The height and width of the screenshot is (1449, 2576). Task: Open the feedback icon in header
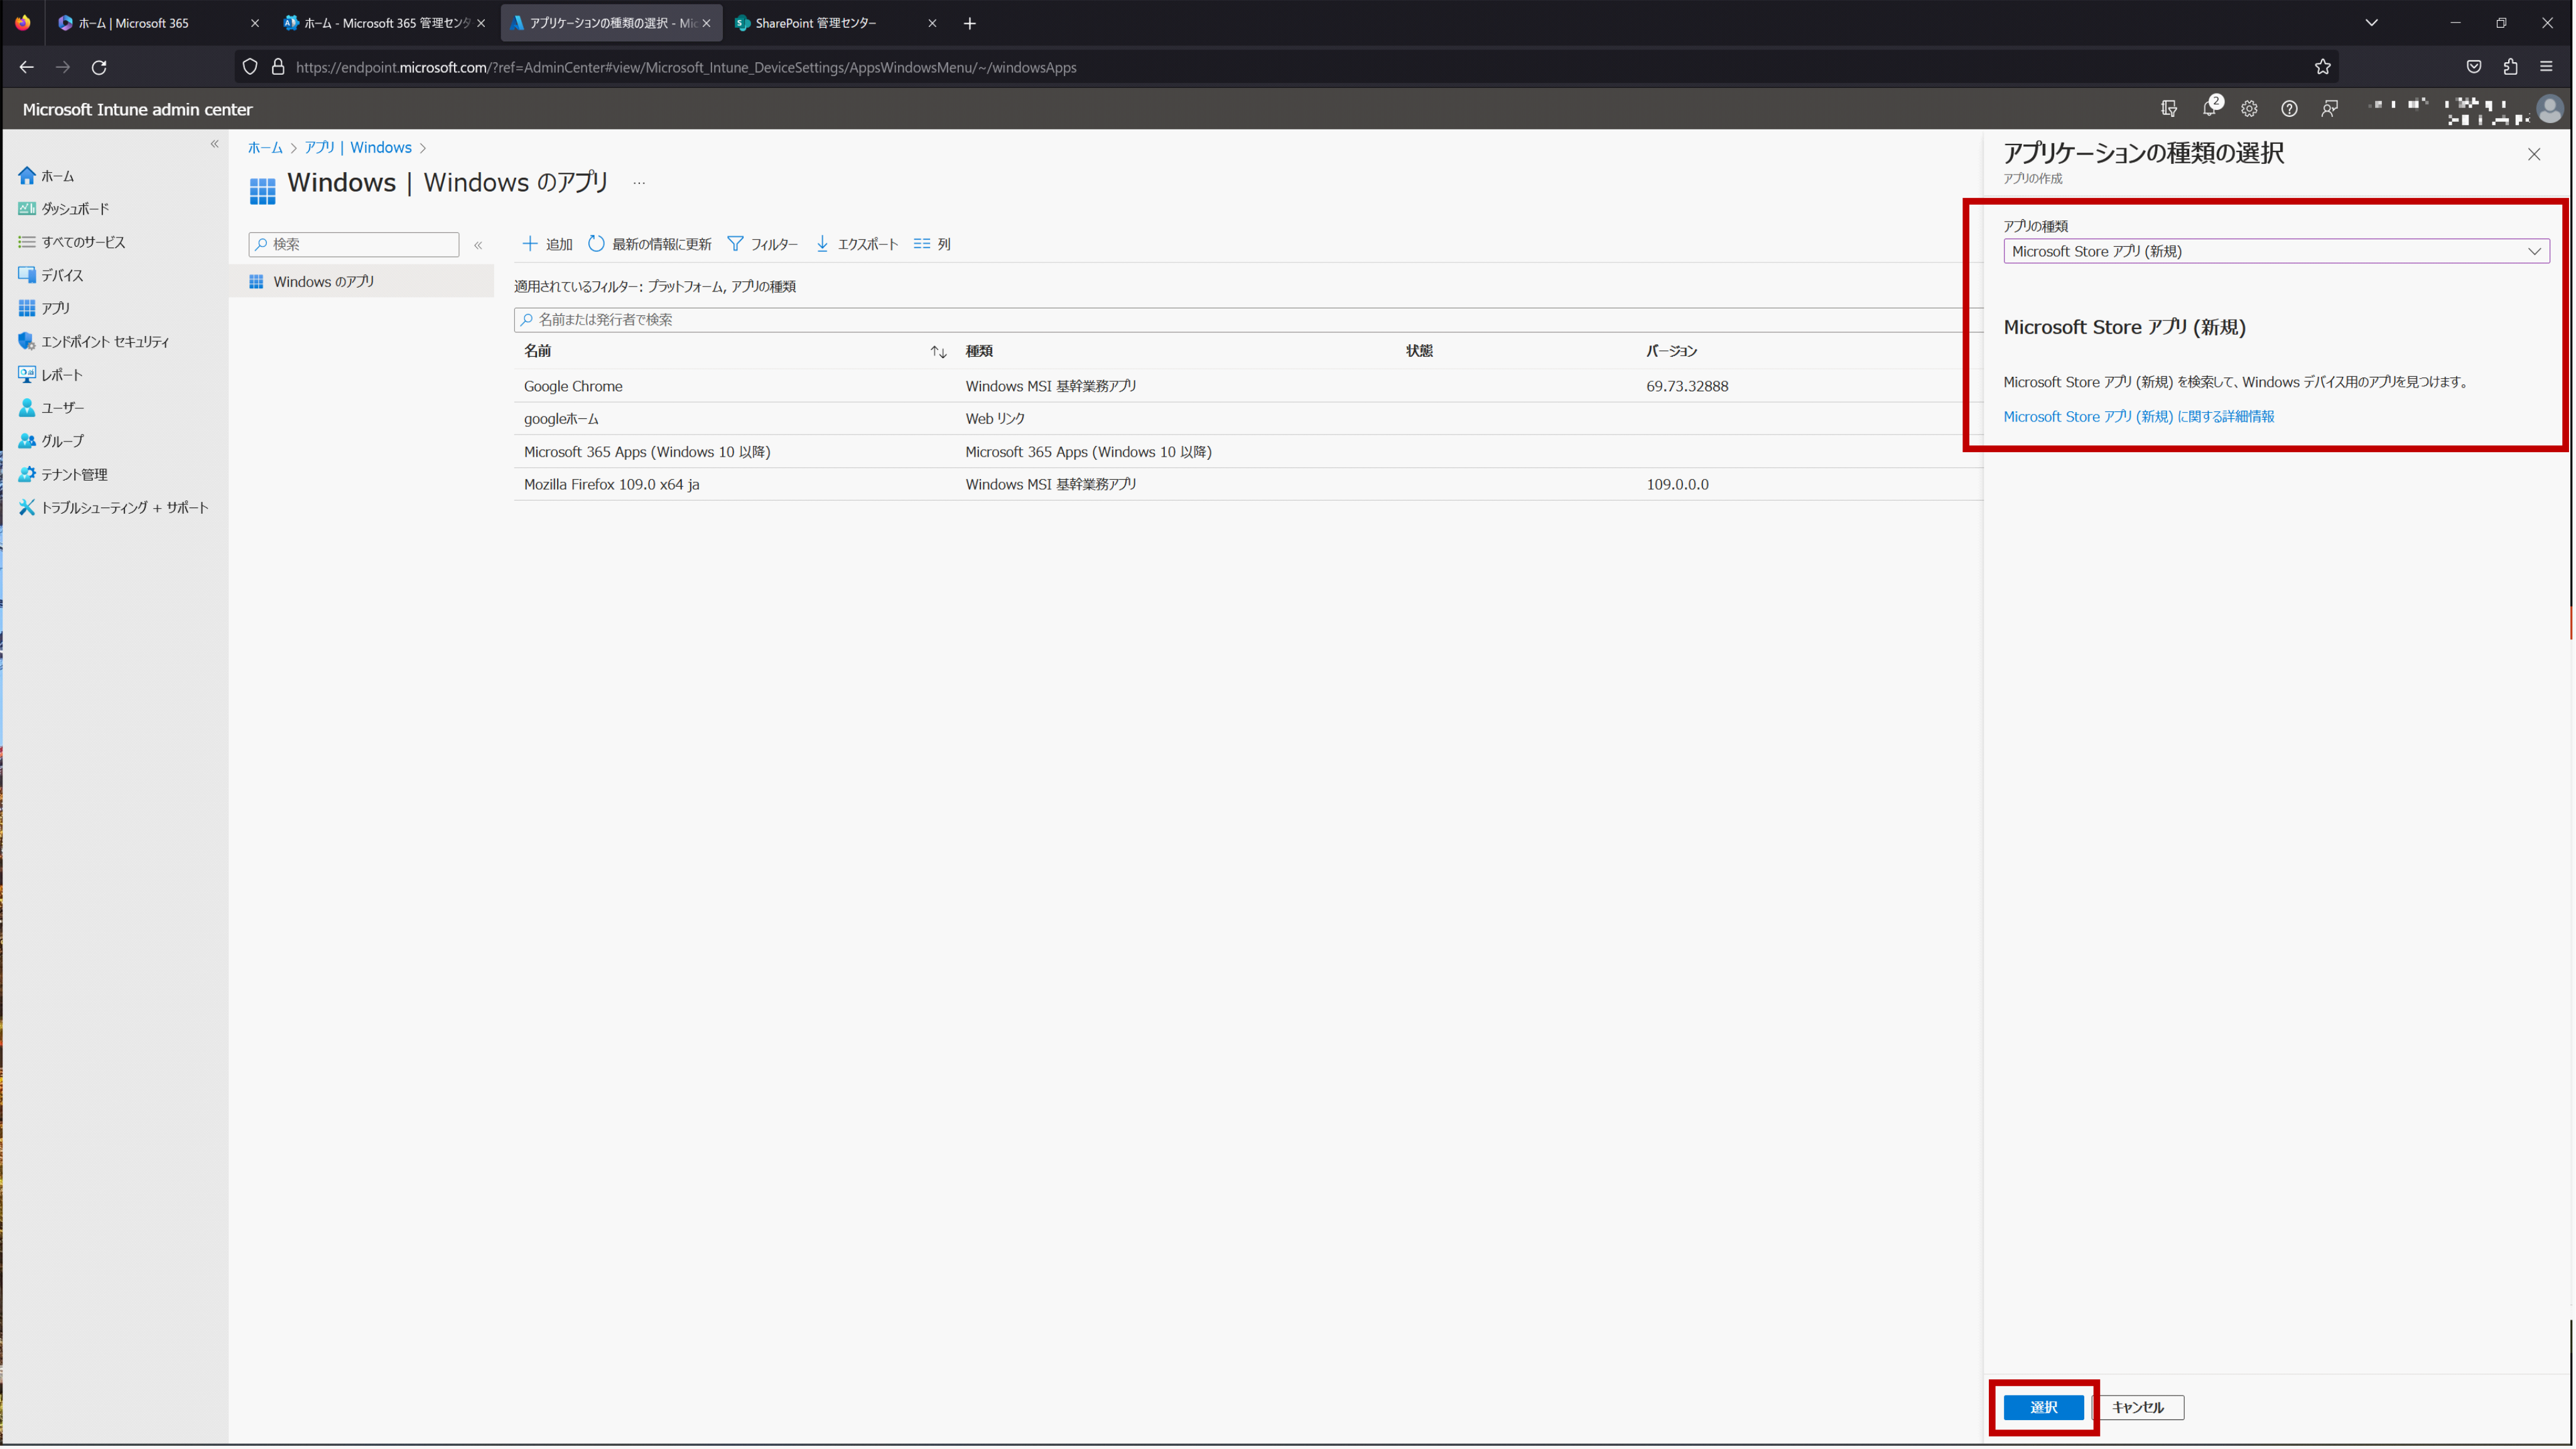click(x=2329, y=108)
